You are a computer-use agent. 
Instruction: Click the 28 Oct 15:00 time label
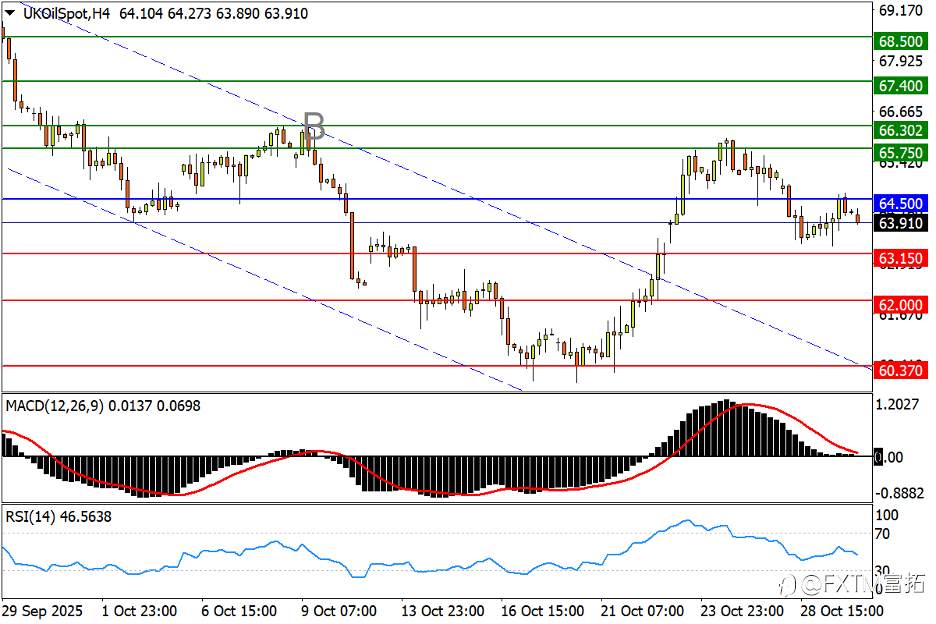coord(842,611)
